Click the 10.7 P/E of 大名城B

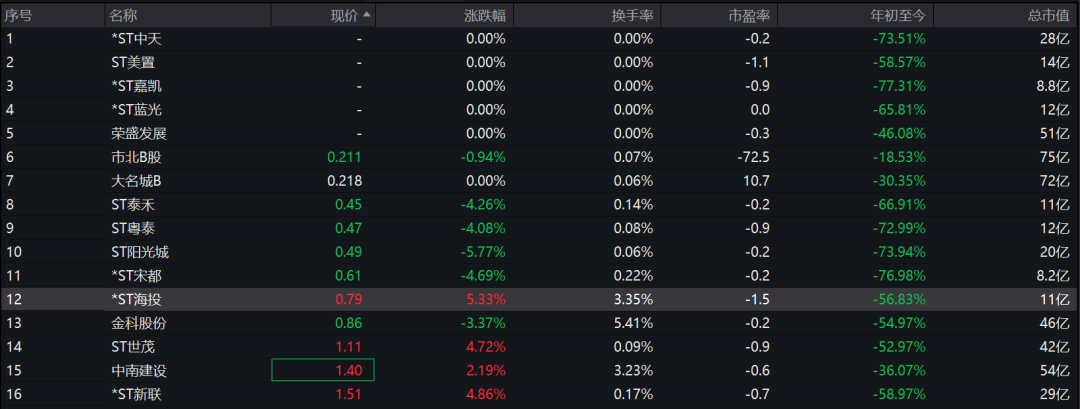pyautogui.click(x=758, y=181)
